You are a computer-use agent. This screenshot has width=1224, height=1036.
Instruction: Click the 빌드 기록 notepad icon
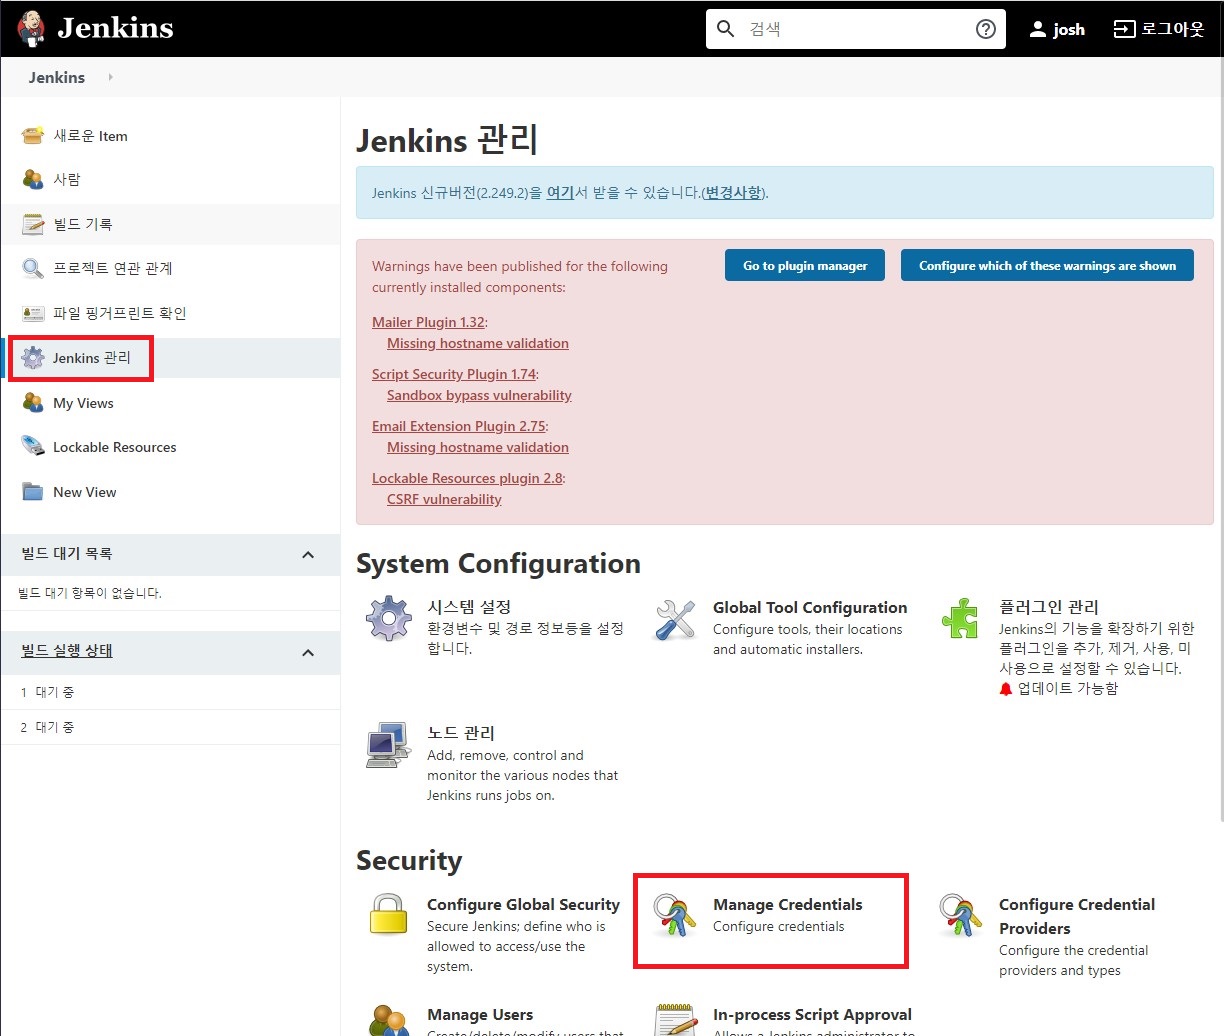pos(33,224)
